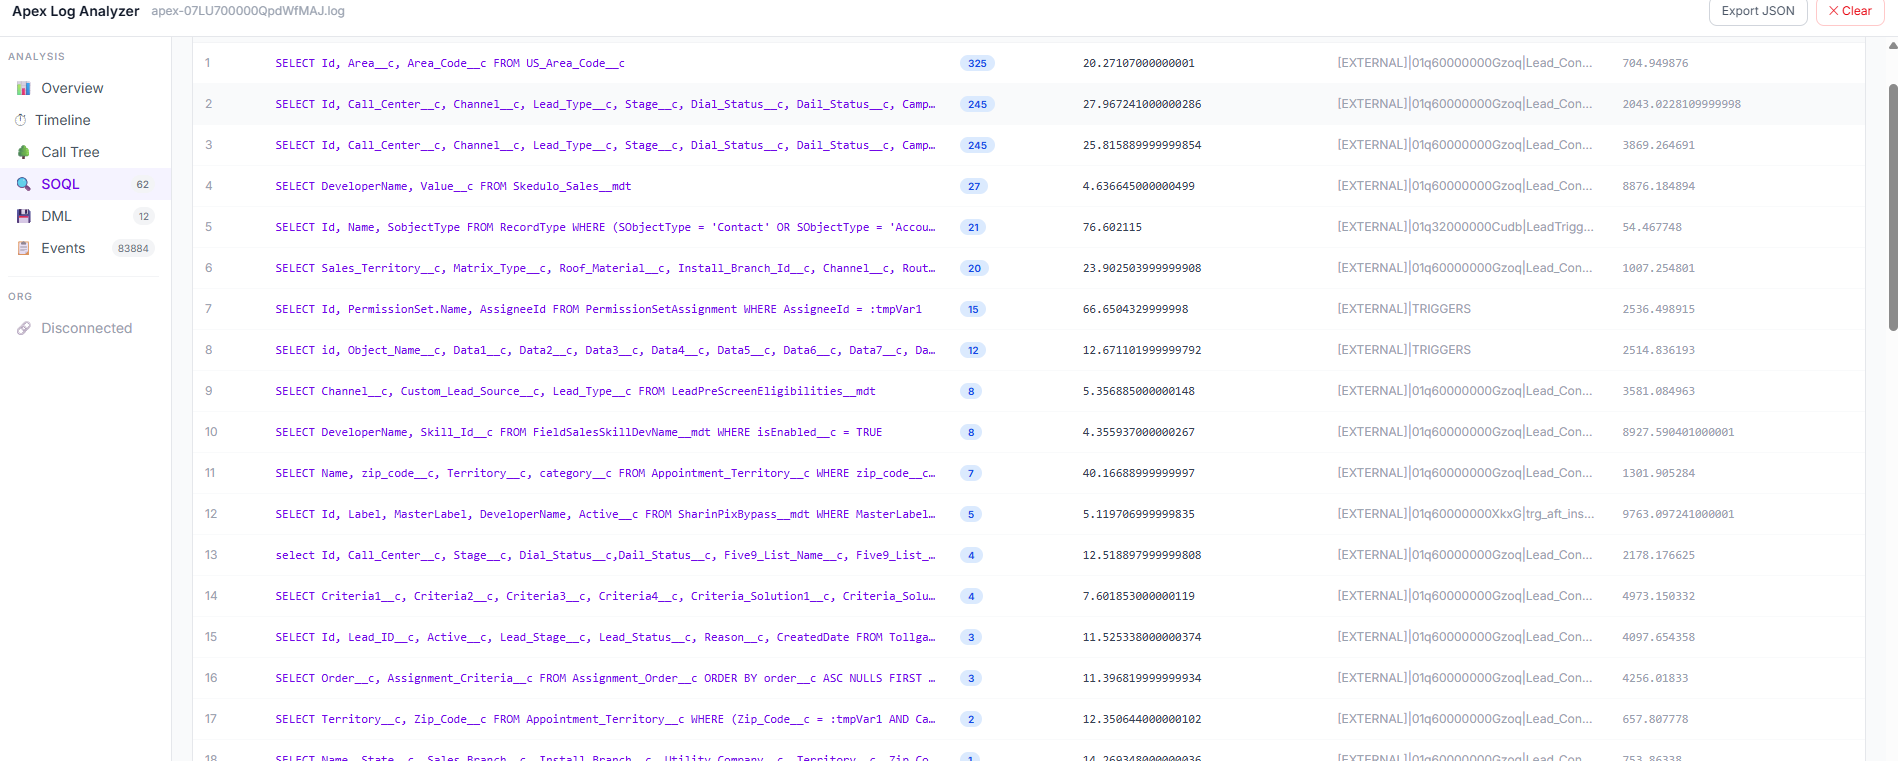The height and width of the screenshot is (761, 1898).
Task: Click the 12 badge in row 8
Action: [973, 350]
